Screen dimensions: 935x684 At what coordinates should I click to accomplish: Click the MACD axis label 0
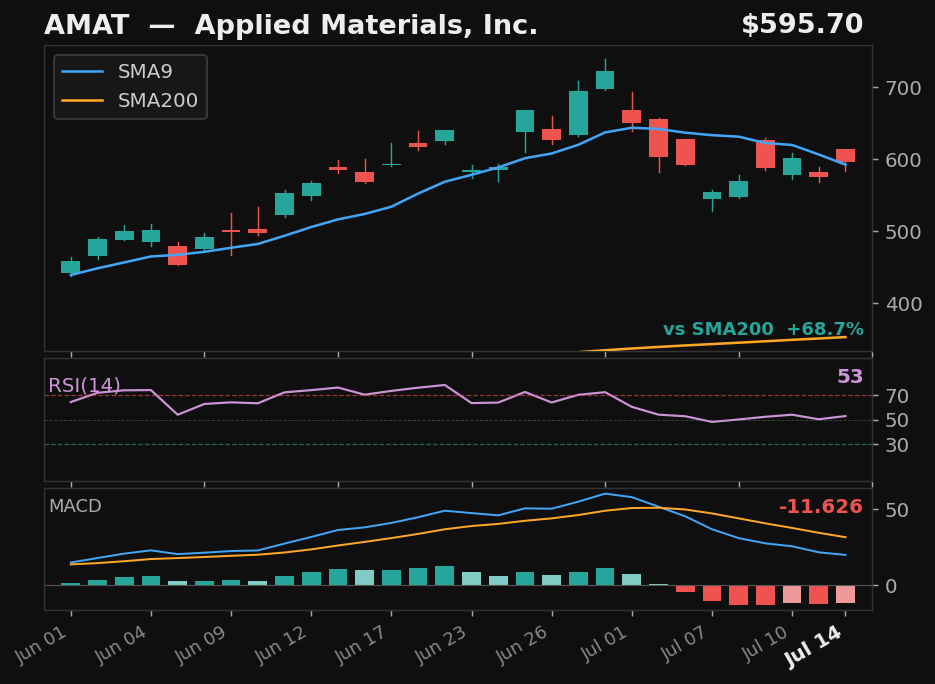point(891,586)
